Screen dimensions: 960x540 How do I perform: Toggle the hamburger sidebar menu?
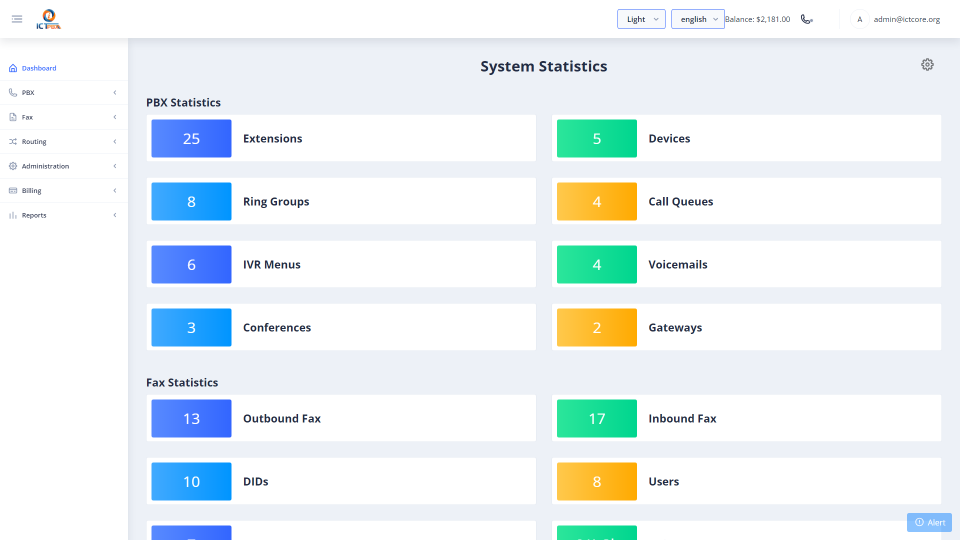click(17, 19)
